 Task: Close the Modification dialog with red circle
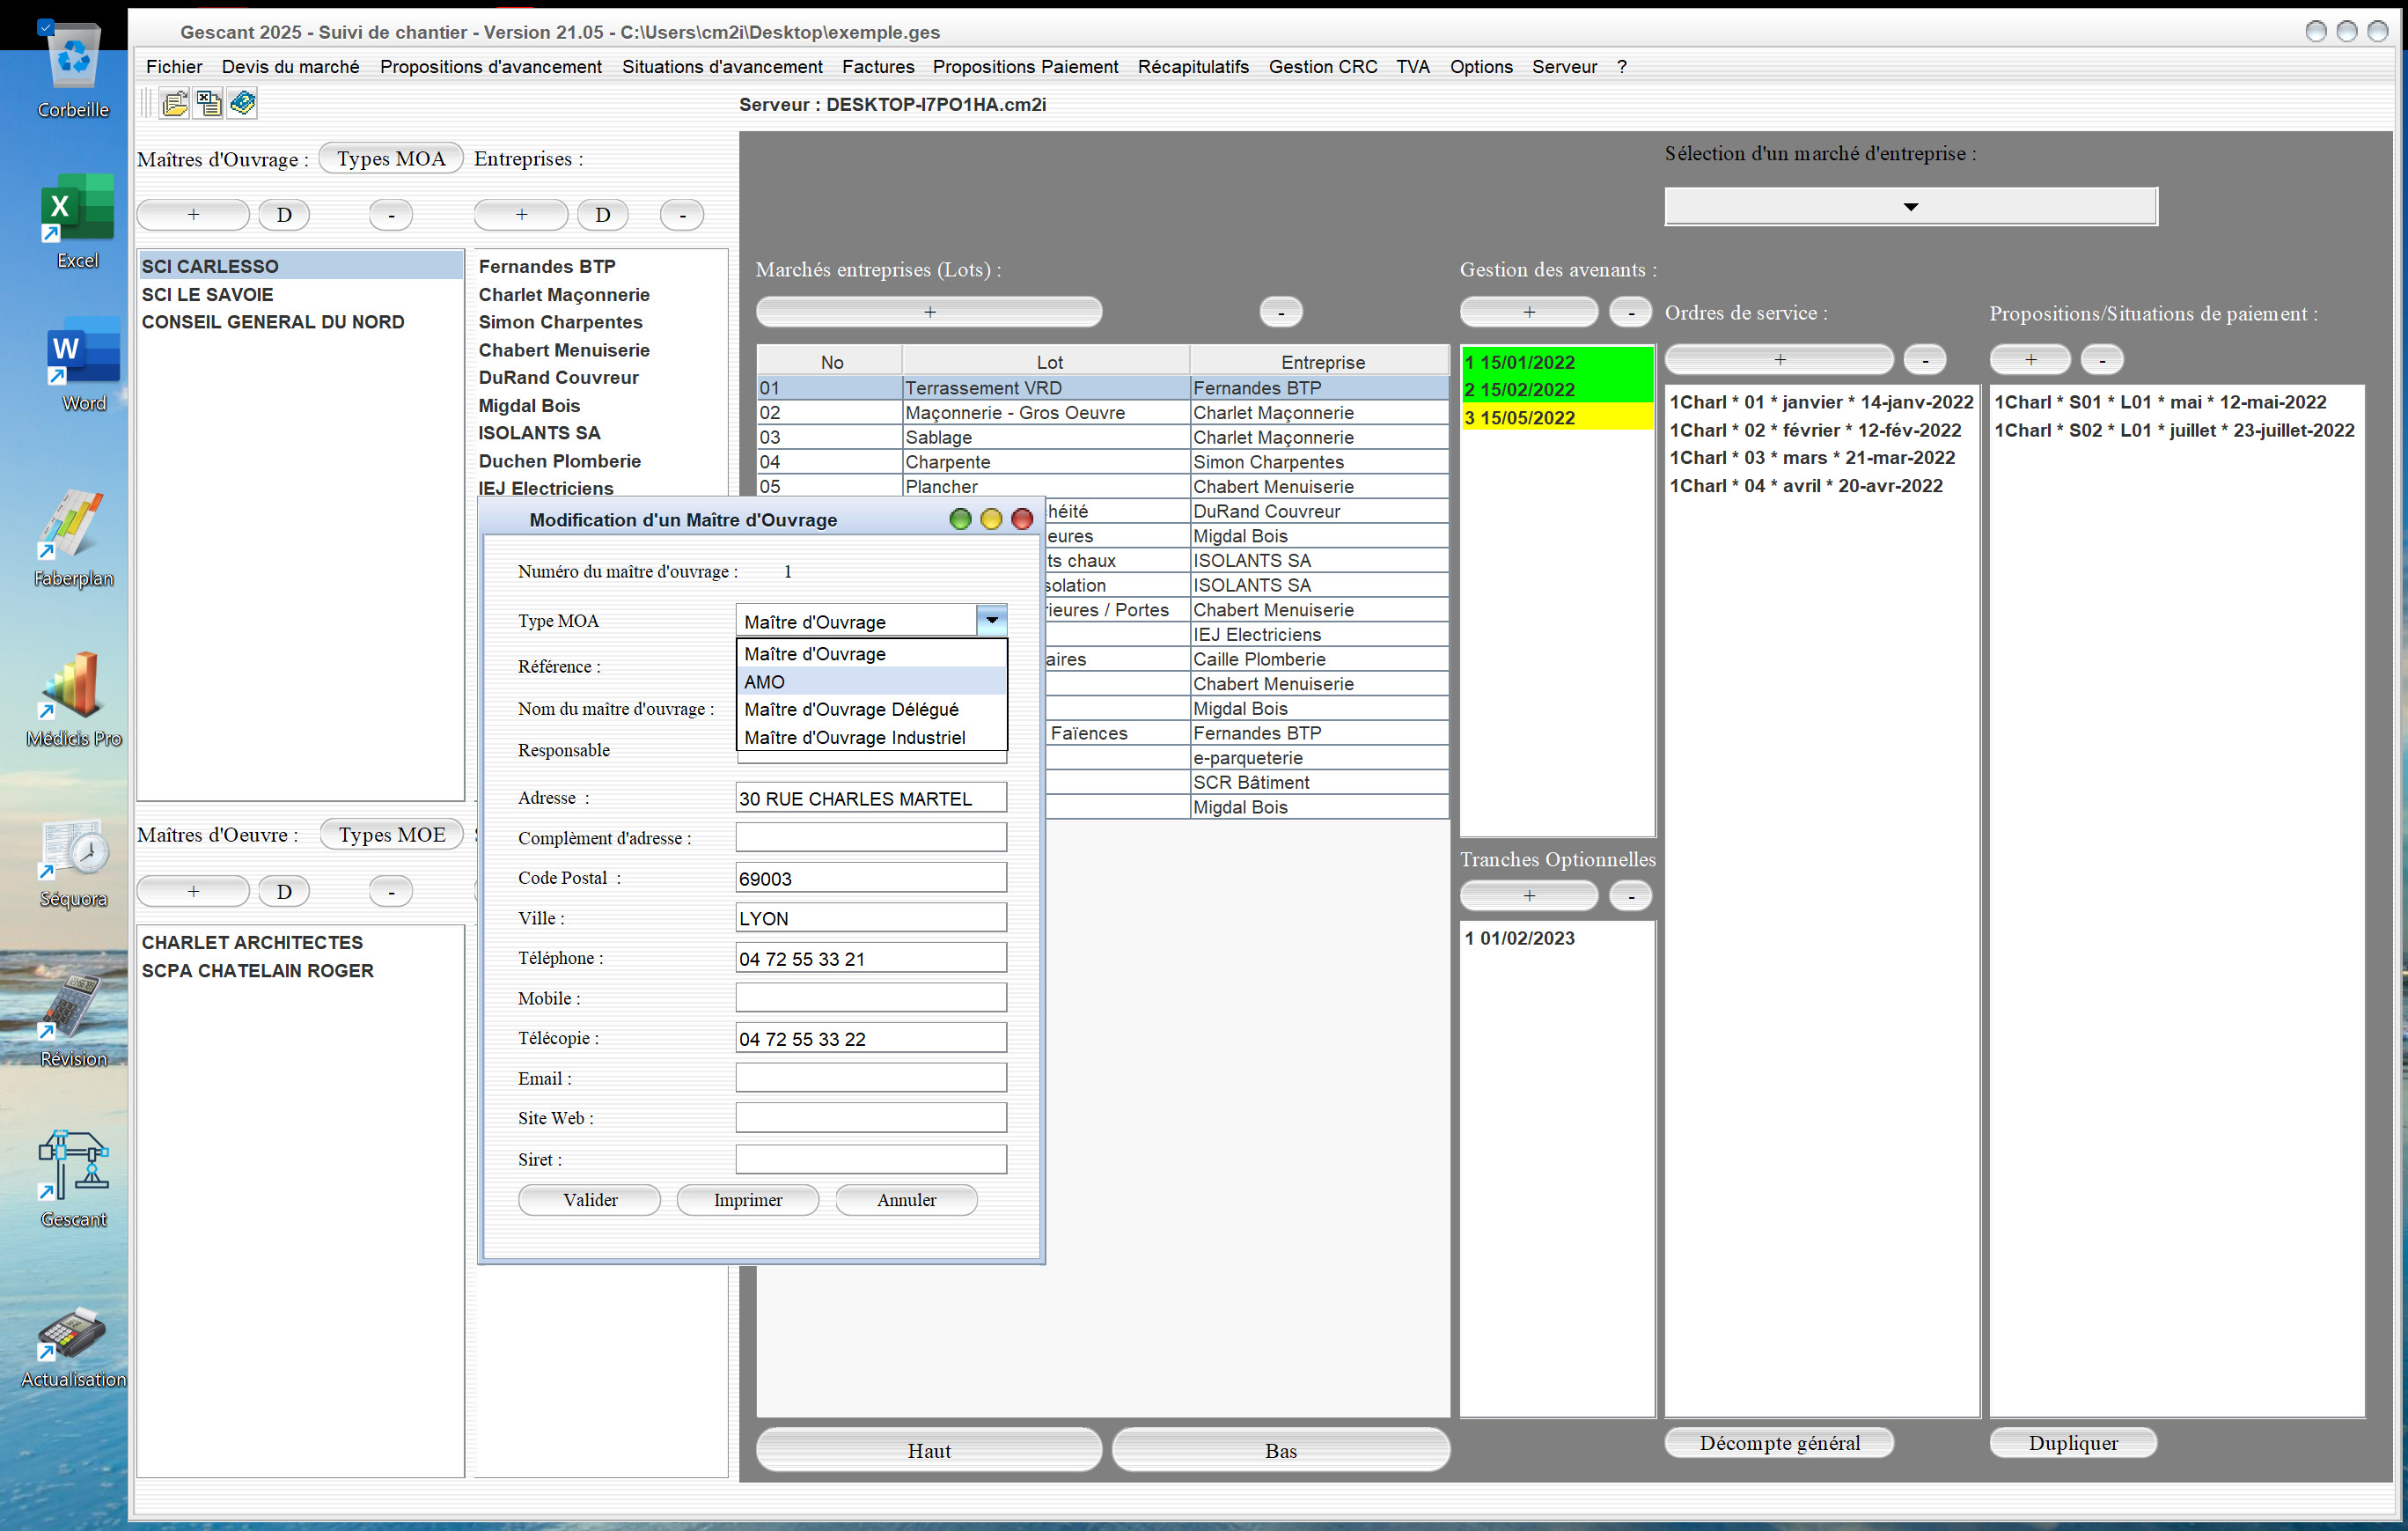(x=1022, y=519)
